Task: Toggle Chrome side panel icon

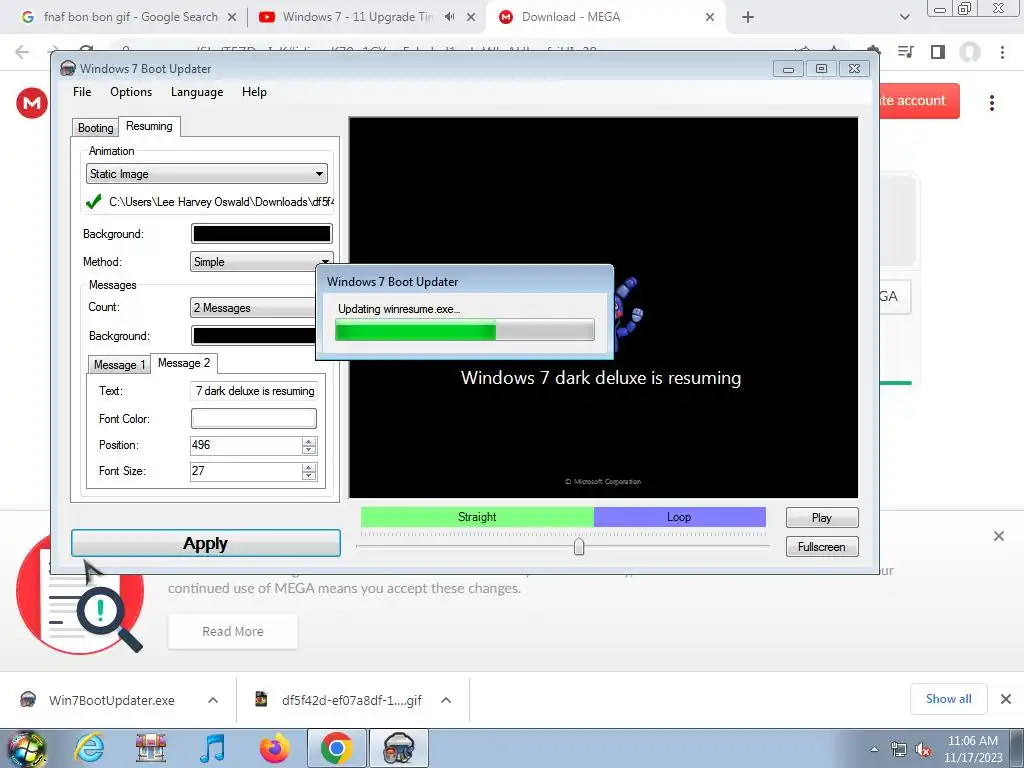Action: [938, 52]
